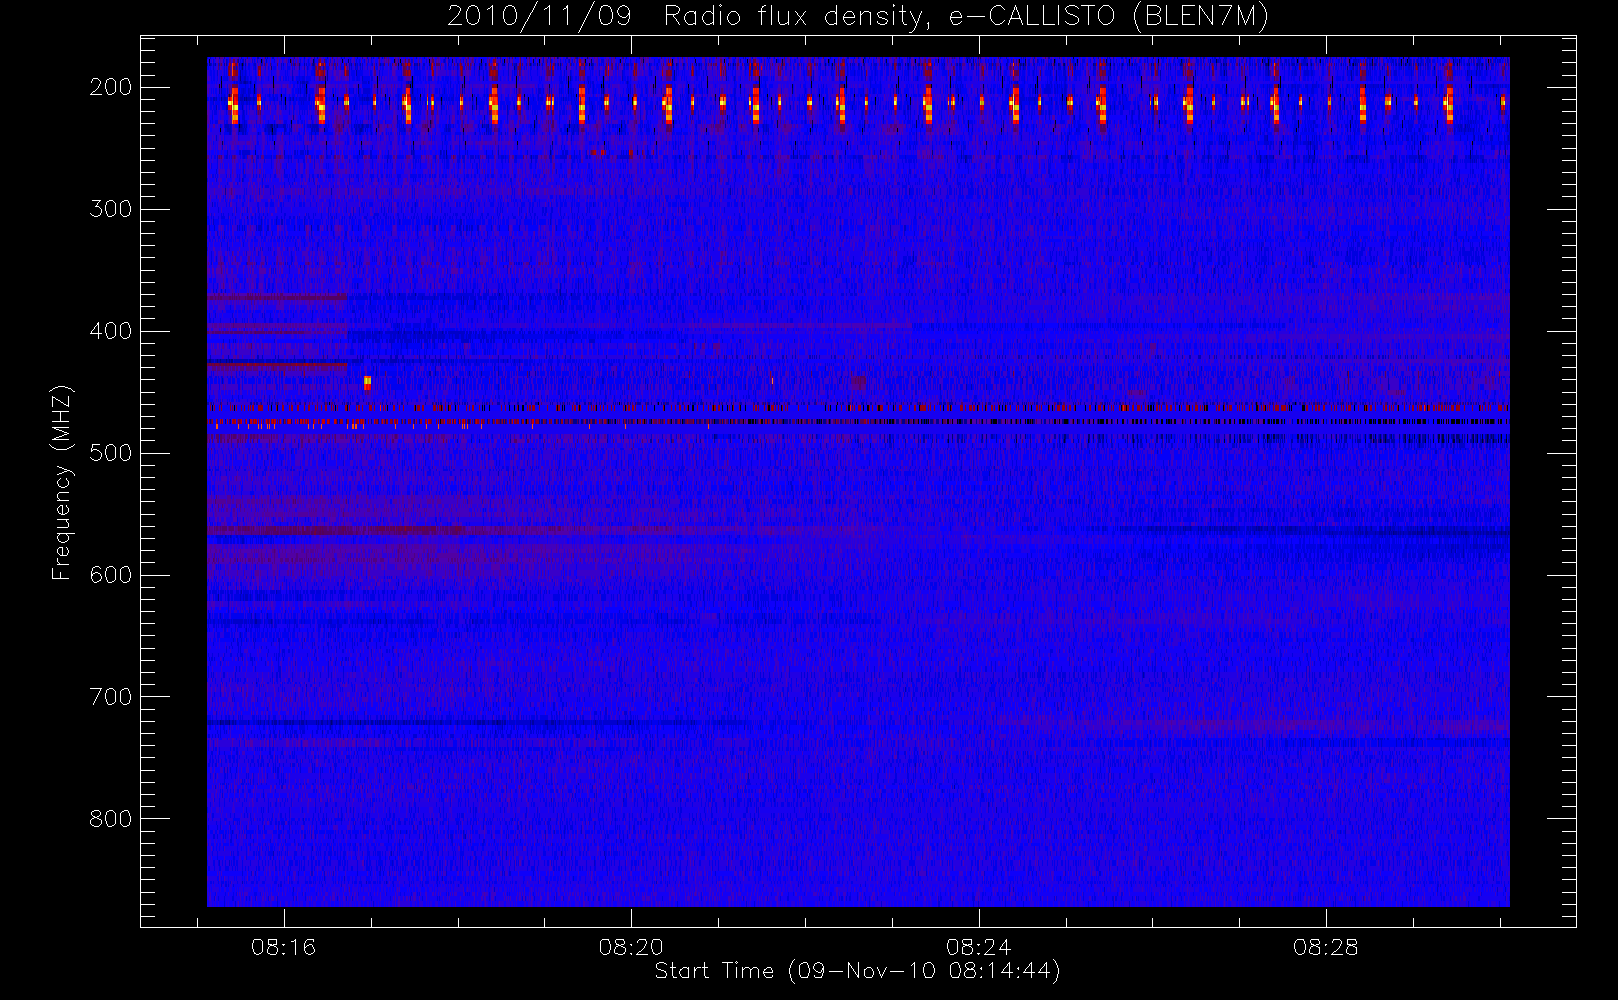This screenshot has width=1618, height=1000.
Task: Select the 800 frequency tick label
Action: tap(110, 819)
